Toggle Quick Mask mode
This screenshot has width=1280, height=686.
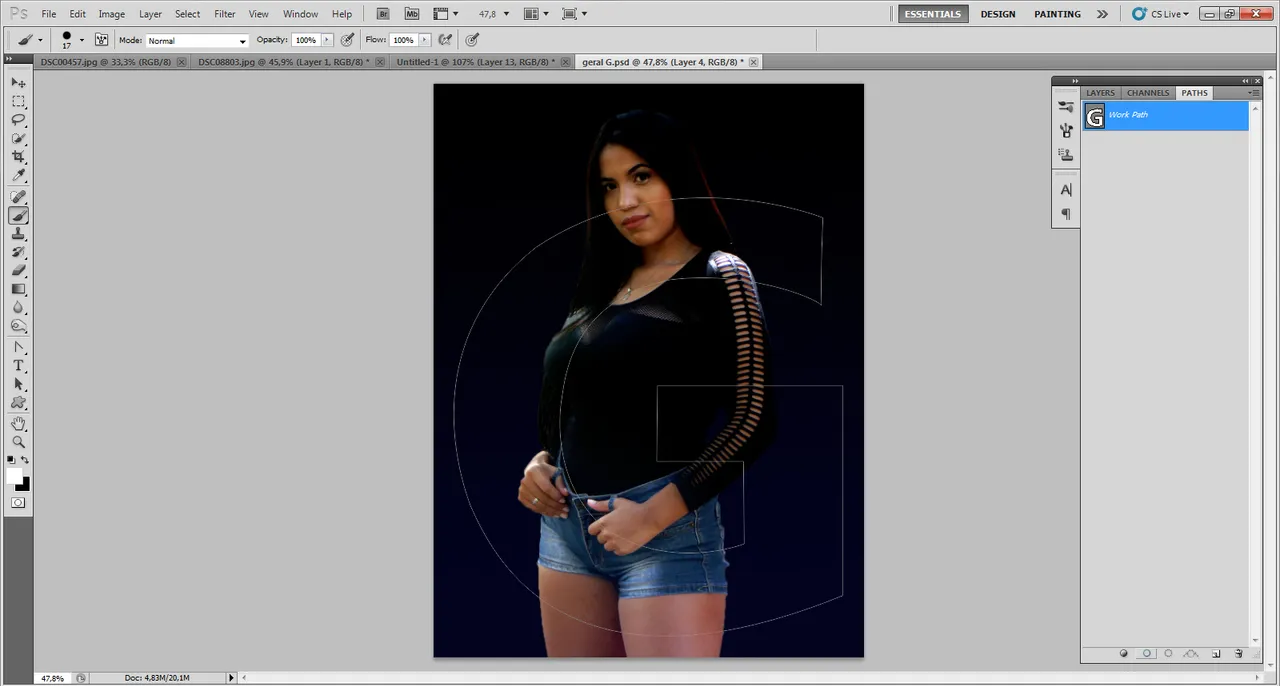coord(18,503)
